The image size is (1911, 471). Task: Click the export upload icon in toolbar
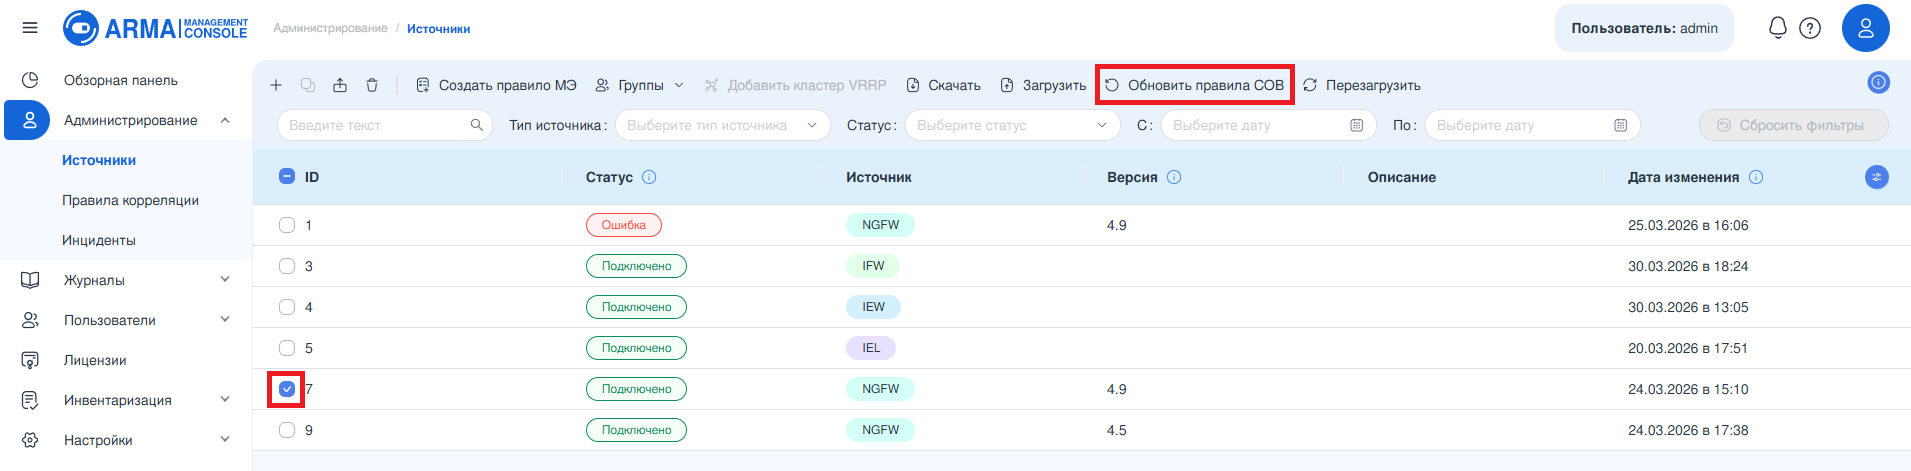(340, 85)
